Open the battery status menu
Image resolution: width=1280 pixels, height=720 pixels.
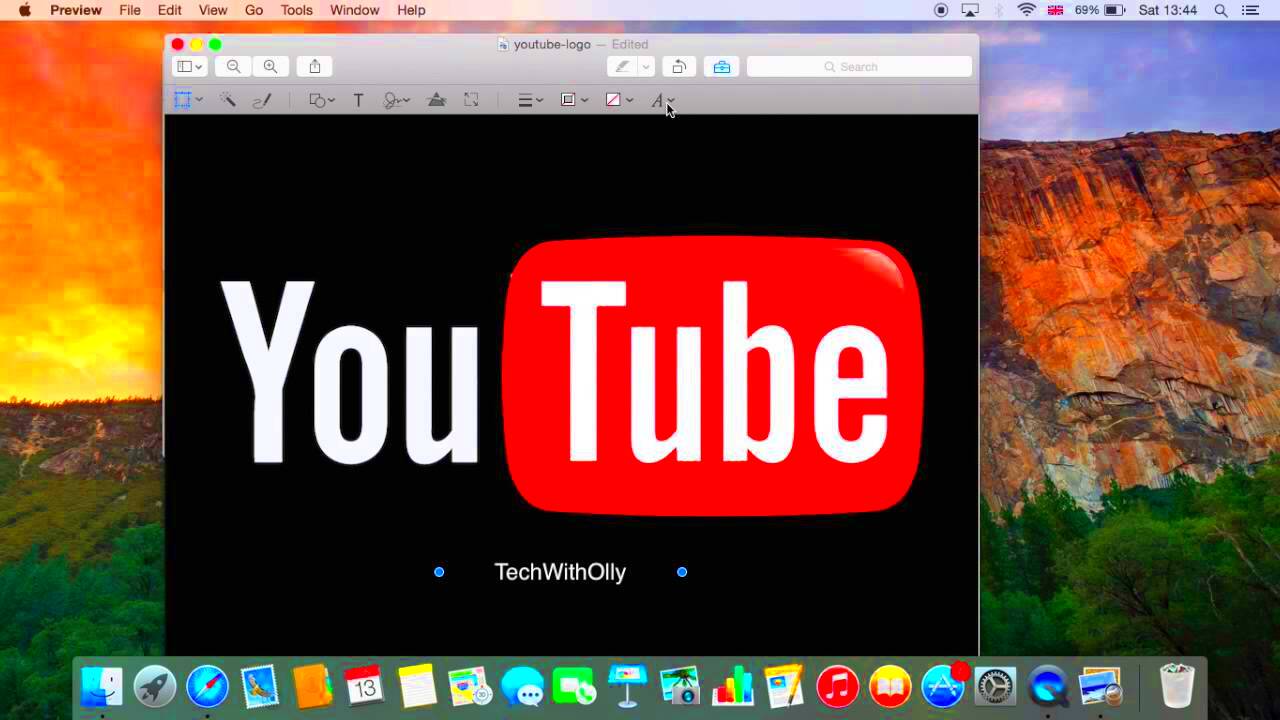click(1100, 10)
